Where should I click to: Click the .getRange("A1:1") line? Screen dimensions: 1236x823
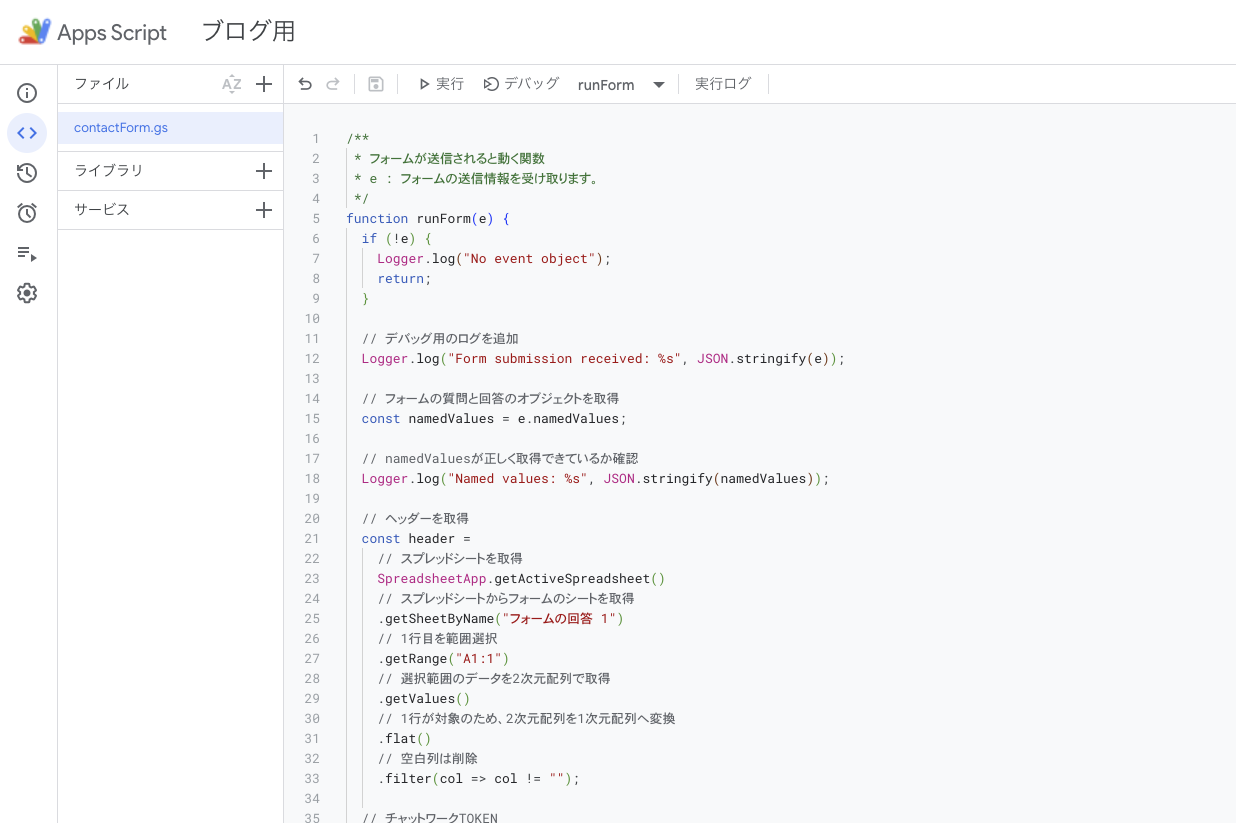click(x=444, y=659)
